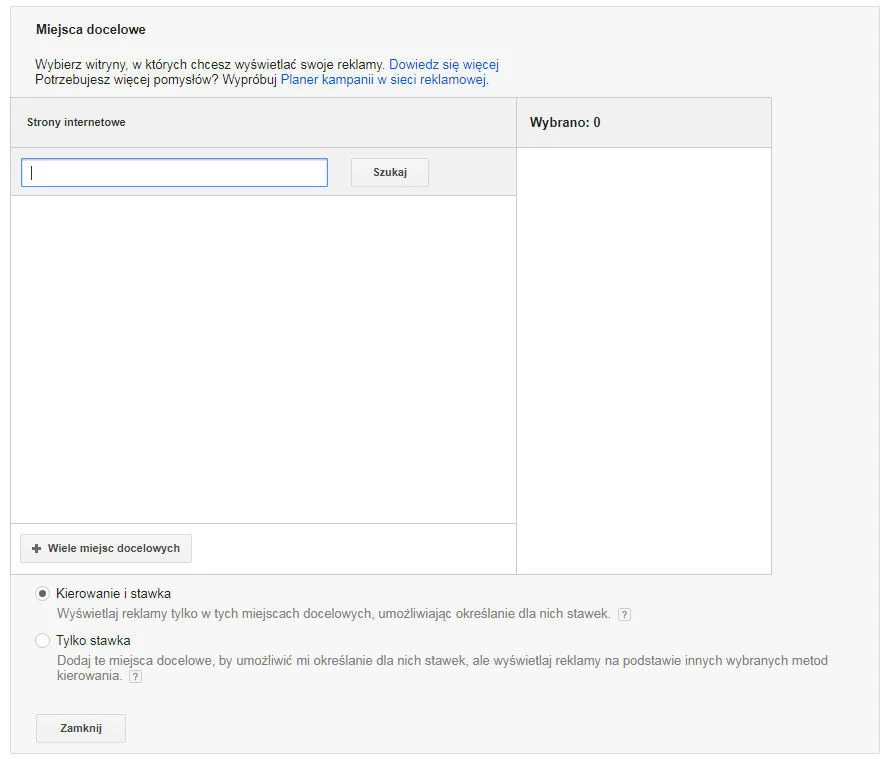The width and height of the screenshot is (889, 759).
Task: Click the Strony internetowe column header
Action: (76, 122)
